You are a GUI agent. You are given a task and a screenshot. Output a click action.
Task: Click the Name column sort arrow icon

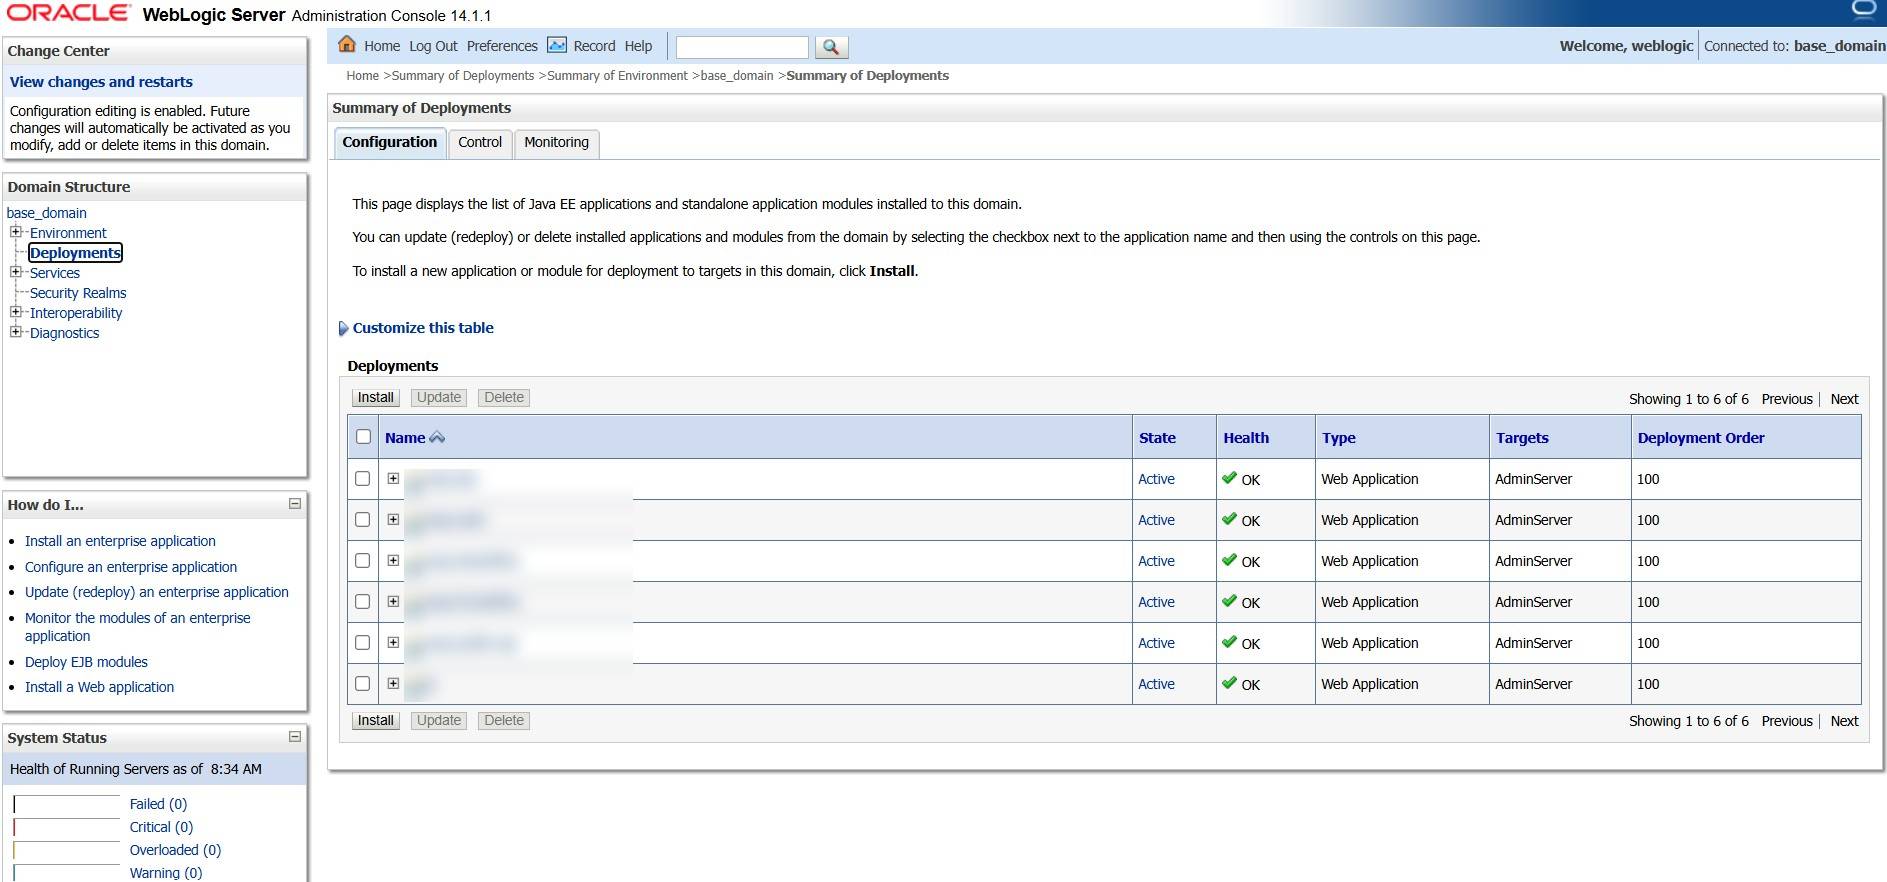[x=437, y=438]
